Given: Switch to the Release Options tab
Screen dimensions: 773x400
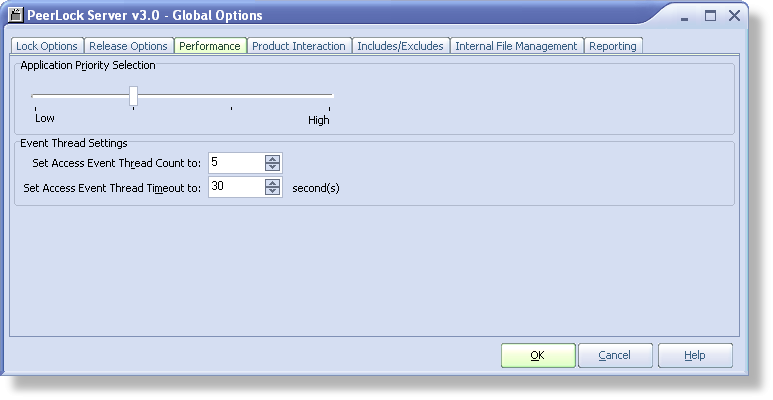Looking at the screenshot, I should pos(129,46).
